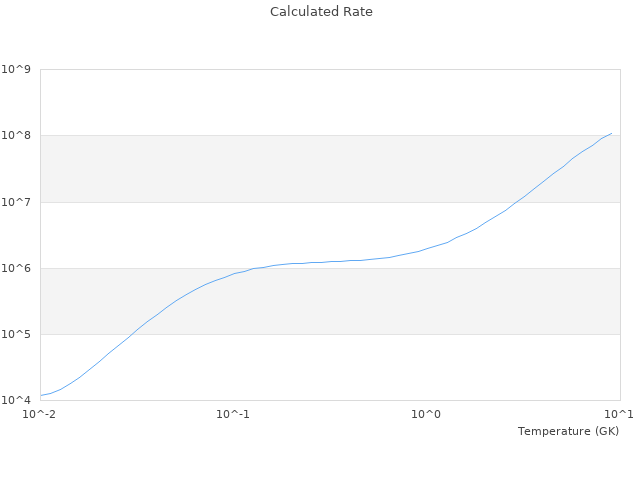The height and width of the screenshot is (480, 640).
Task: Click the gray band between 10^5 and 10^6
Action: pyautogui.click(x=330, y=301)
